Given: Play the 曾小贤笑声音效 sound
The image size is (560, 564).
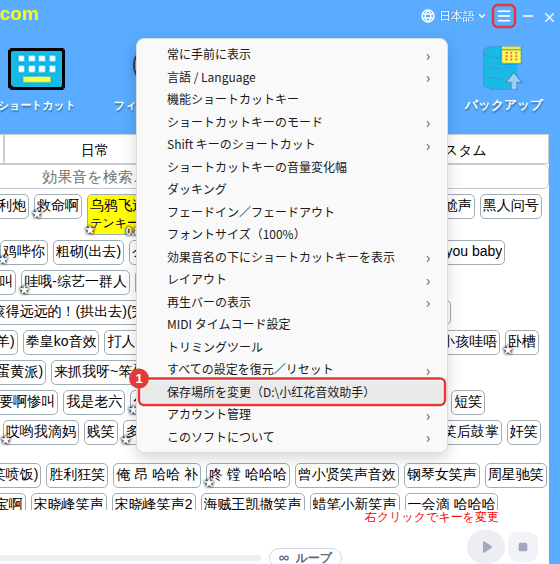Looking at the screenshot, I should (347, 475).
